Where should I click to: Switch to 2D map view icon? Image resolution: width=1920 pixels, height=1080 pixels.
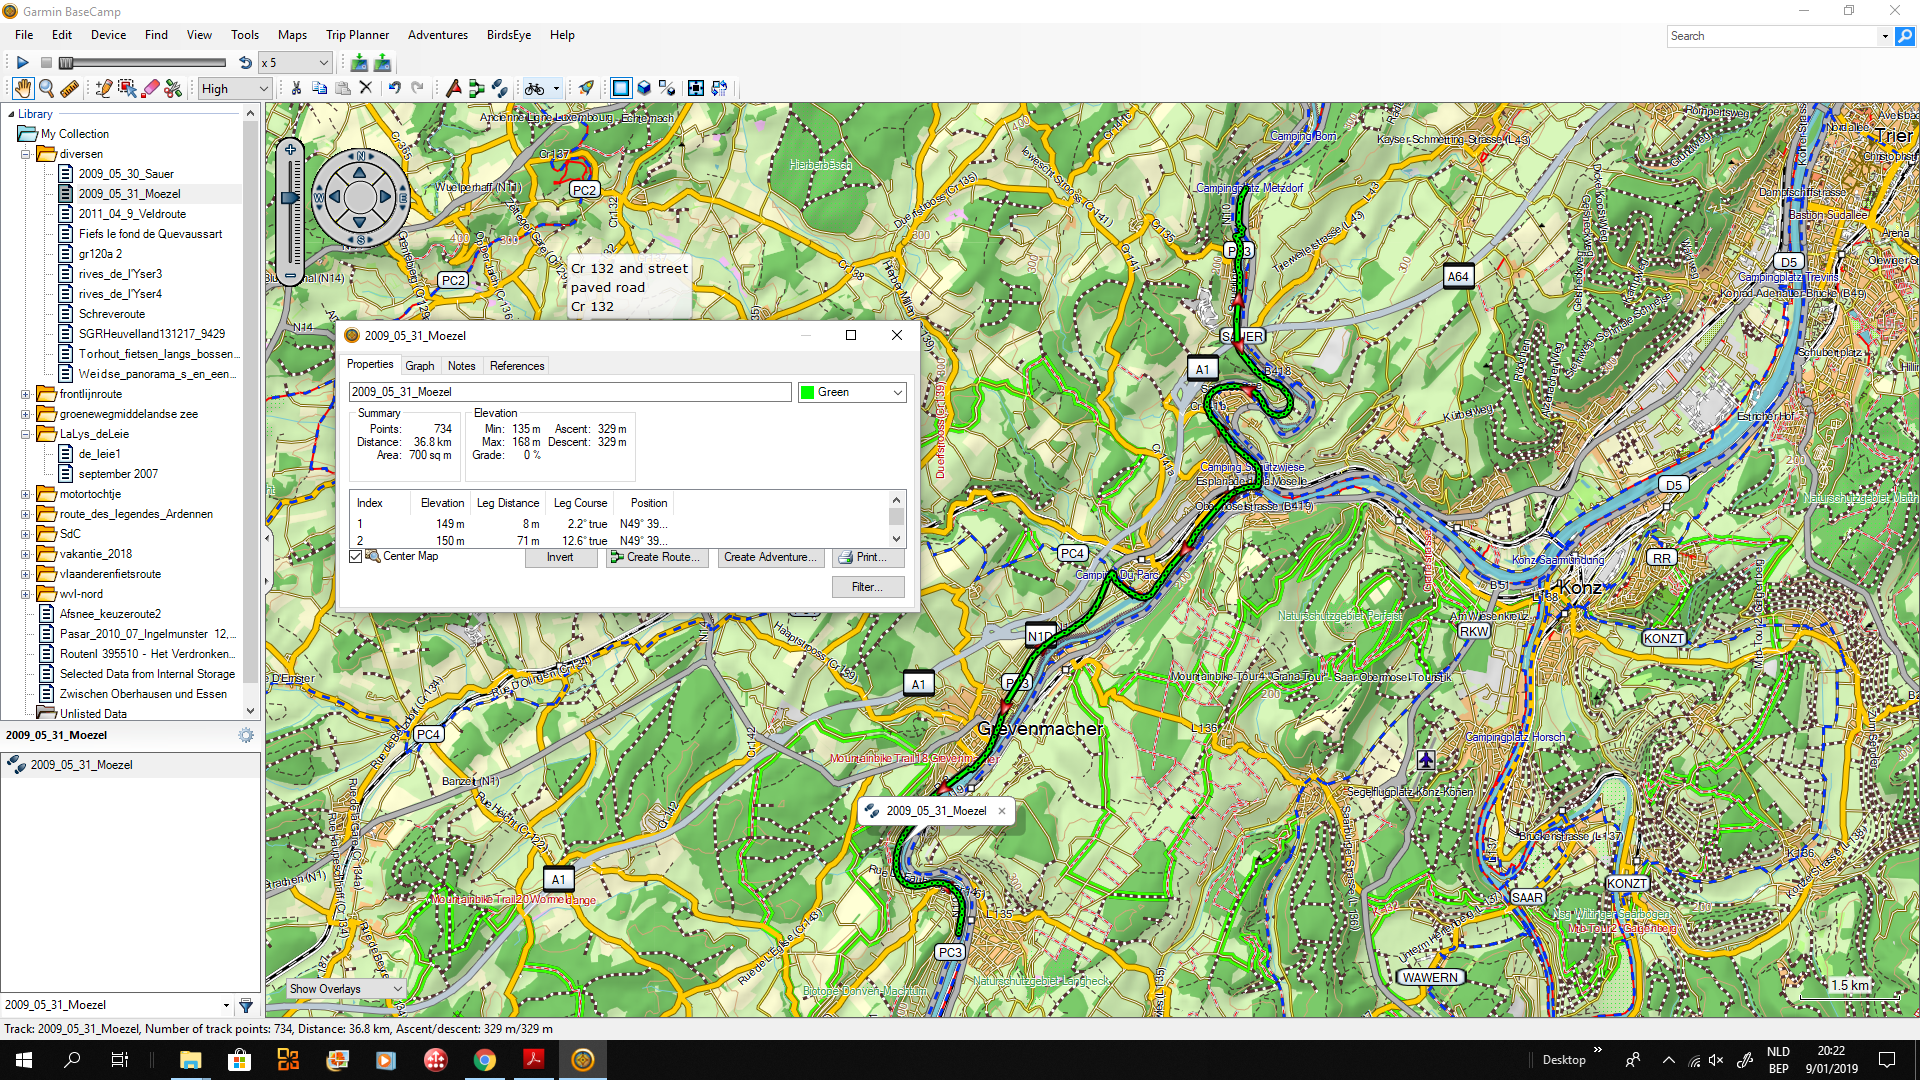tap(621, 88)
